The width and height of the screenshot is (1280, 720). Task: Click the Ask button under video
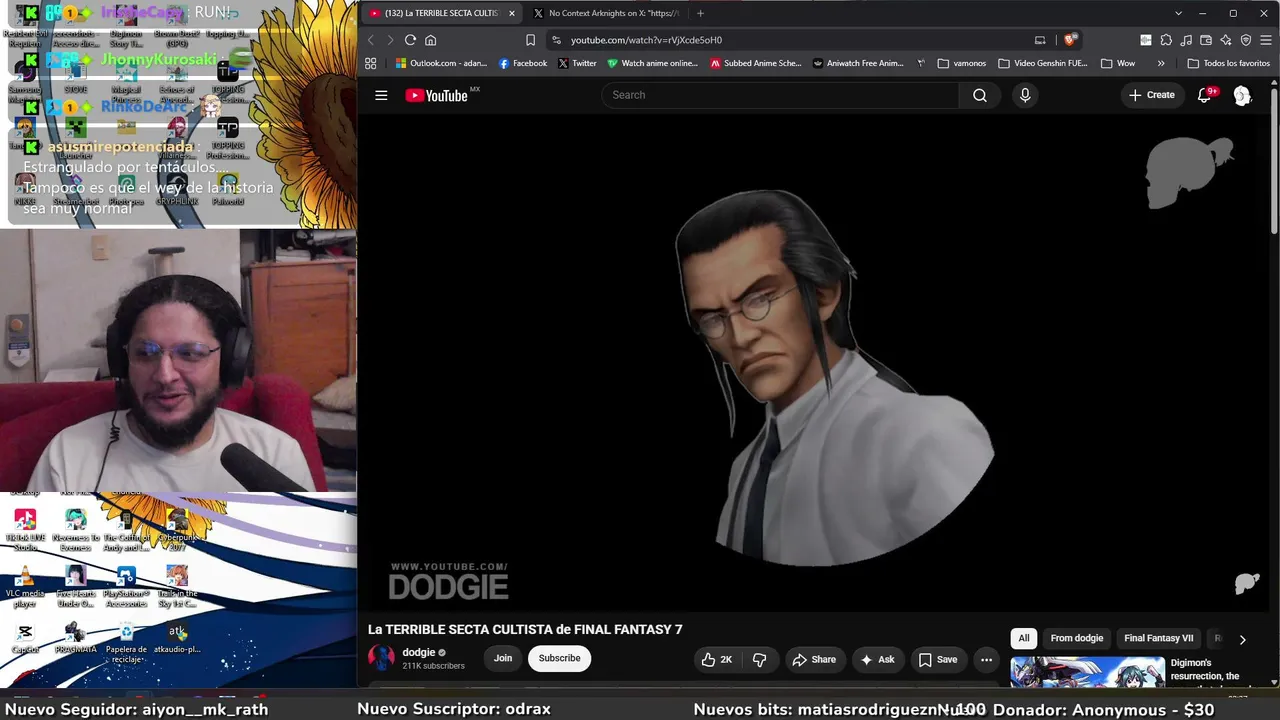877,660
